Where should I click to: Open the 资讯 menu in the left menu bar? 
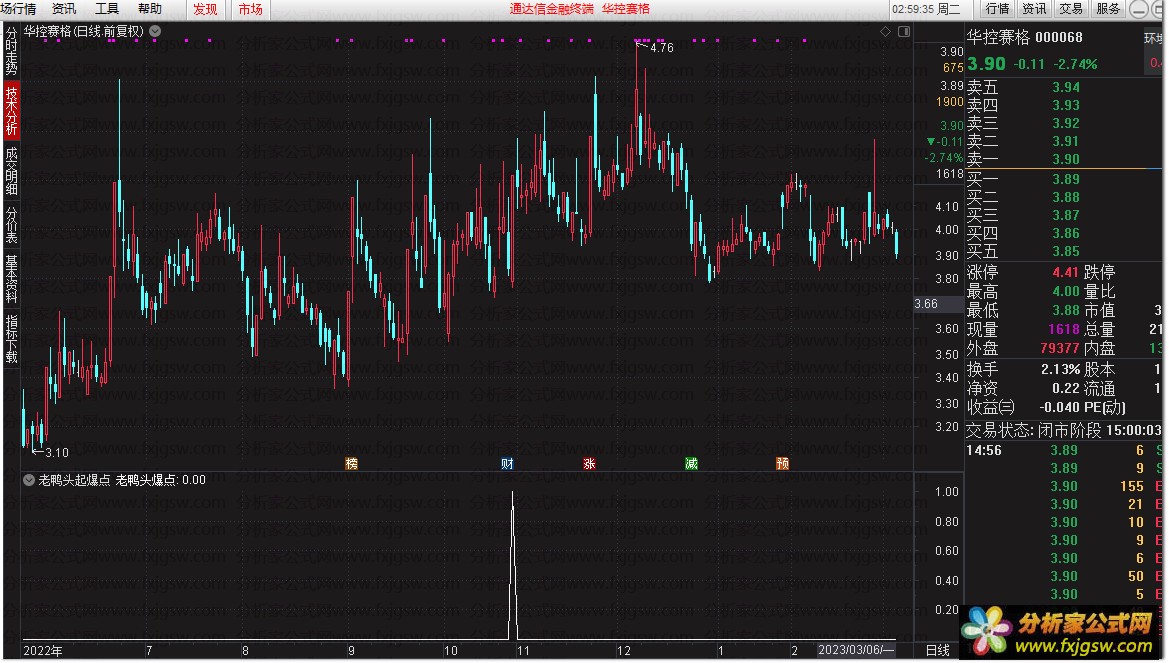click(x=64, y=9)
